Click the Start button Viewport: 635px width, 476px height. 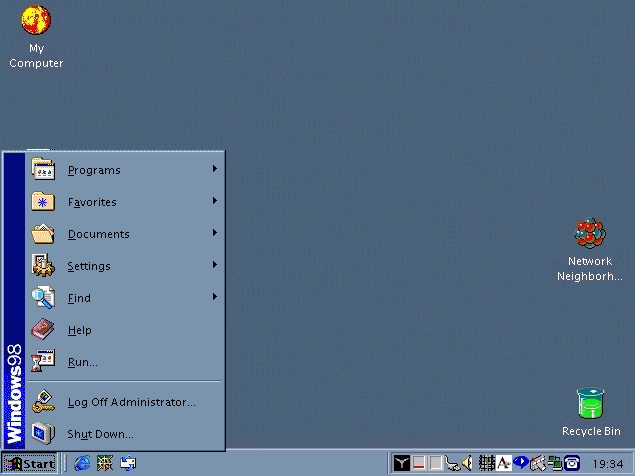pyautogui.click(x=29, y=463)
